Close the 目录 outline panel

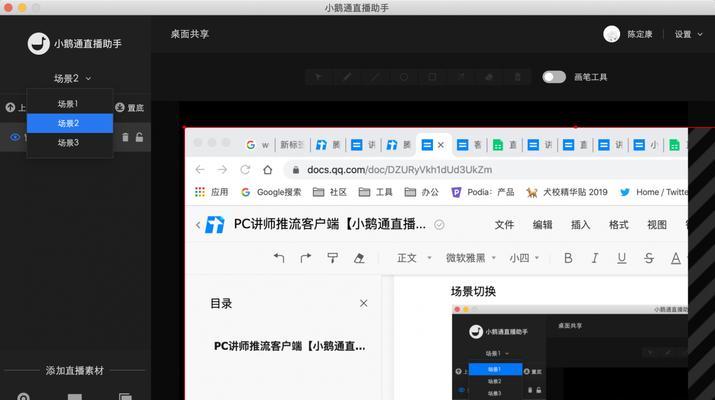363,303
